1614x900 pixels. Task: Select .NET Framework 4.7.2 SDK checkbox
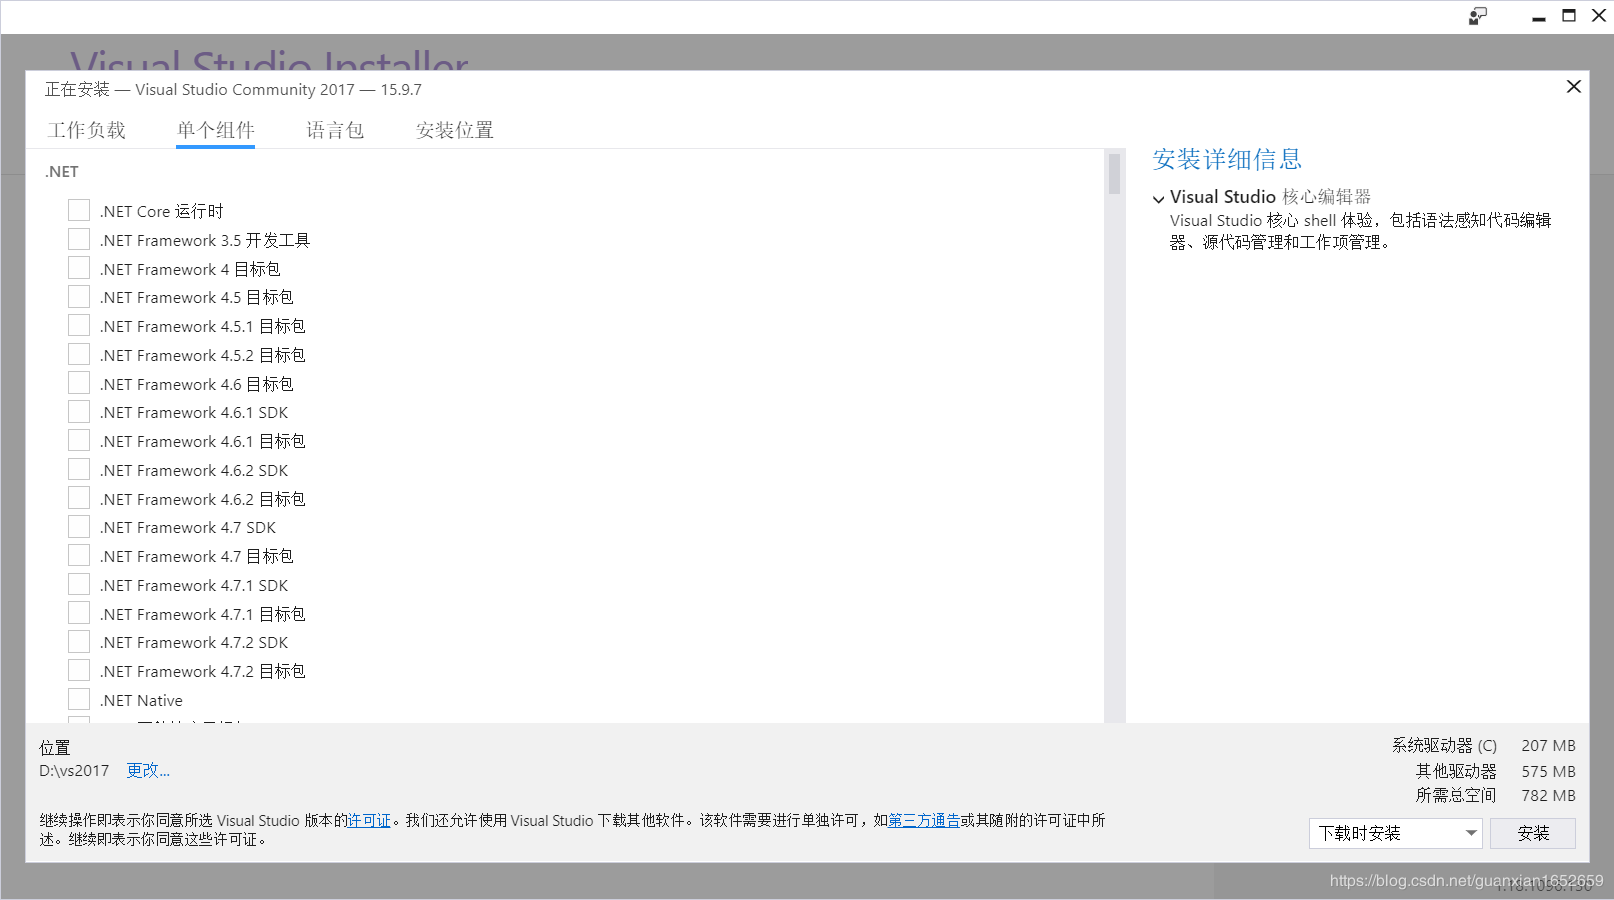pos(79,641)
